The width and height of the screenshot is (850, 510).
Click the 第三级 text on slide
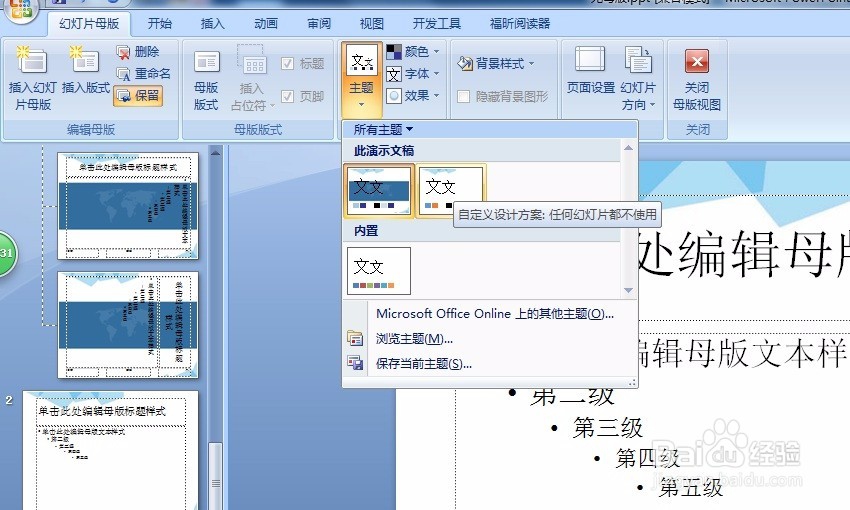click(608, 428)
